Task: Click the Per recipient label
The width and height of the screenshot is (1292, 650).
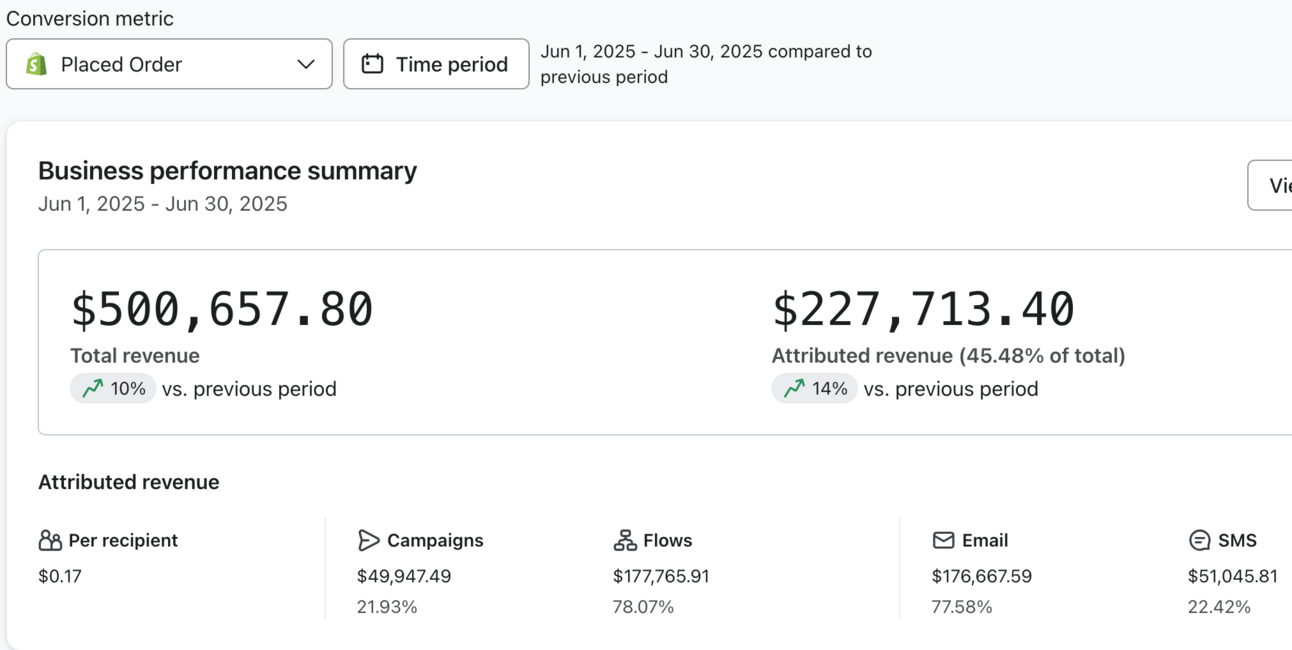Action: [123, 541]
